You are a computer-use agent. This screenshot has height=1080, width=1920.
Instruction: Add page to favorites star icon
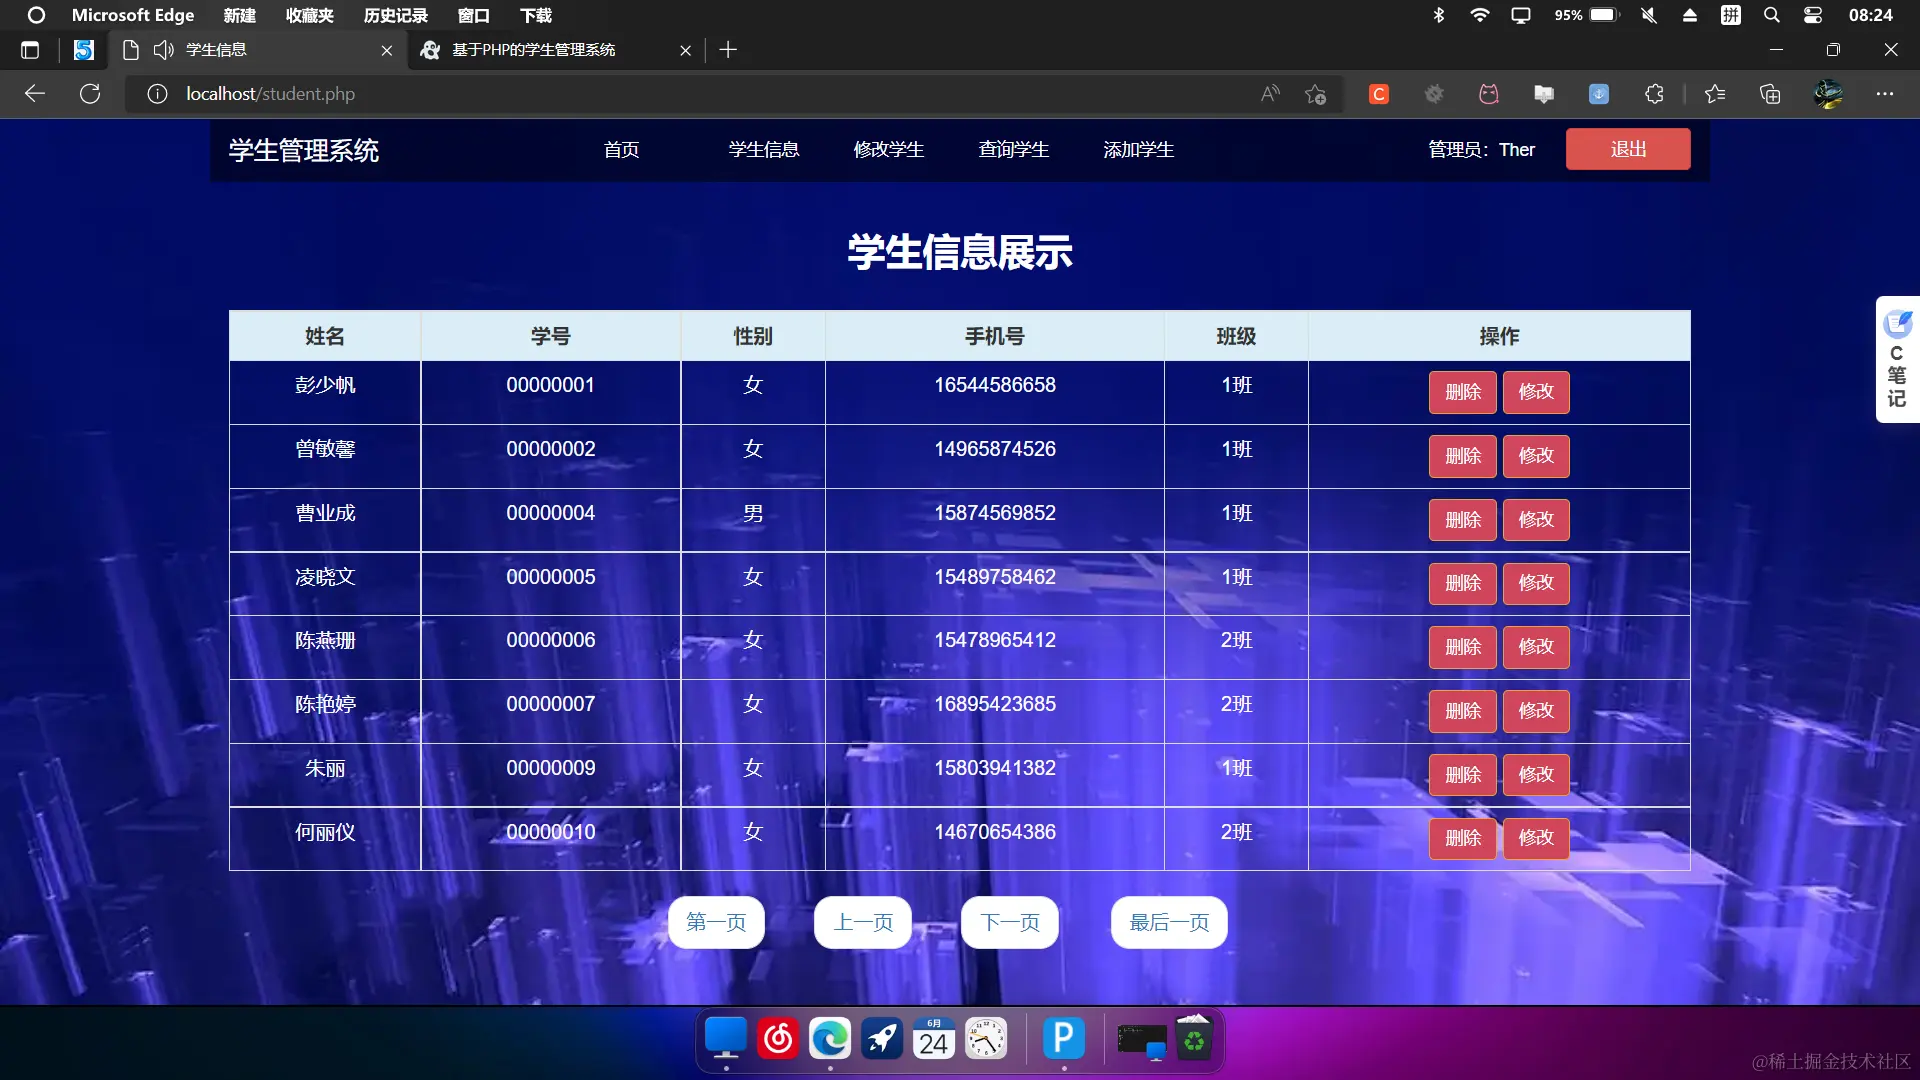pos(1315,94)
